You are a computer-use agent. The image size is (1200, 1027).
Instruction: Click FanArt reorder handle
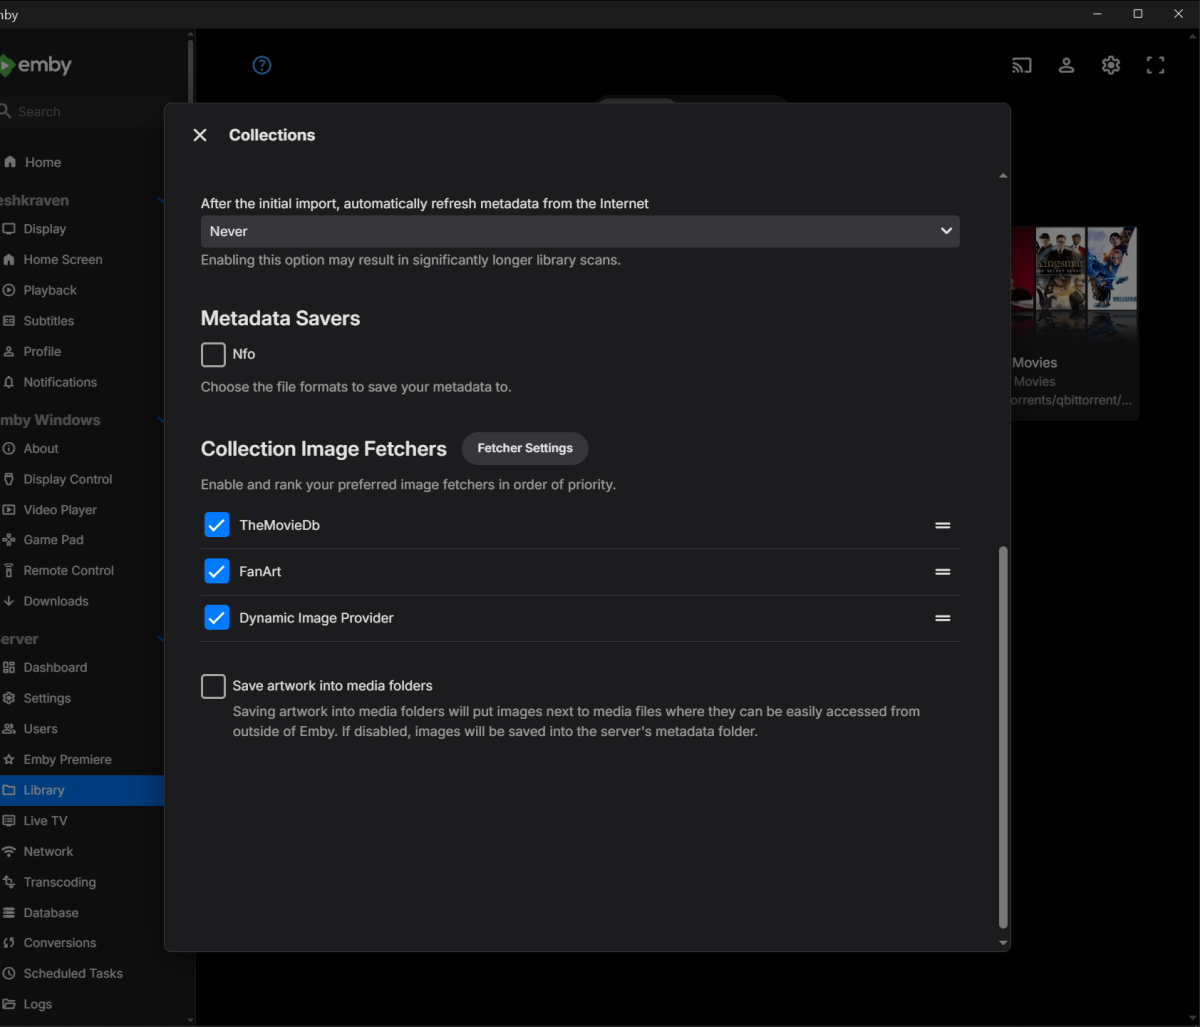[943, 572]
